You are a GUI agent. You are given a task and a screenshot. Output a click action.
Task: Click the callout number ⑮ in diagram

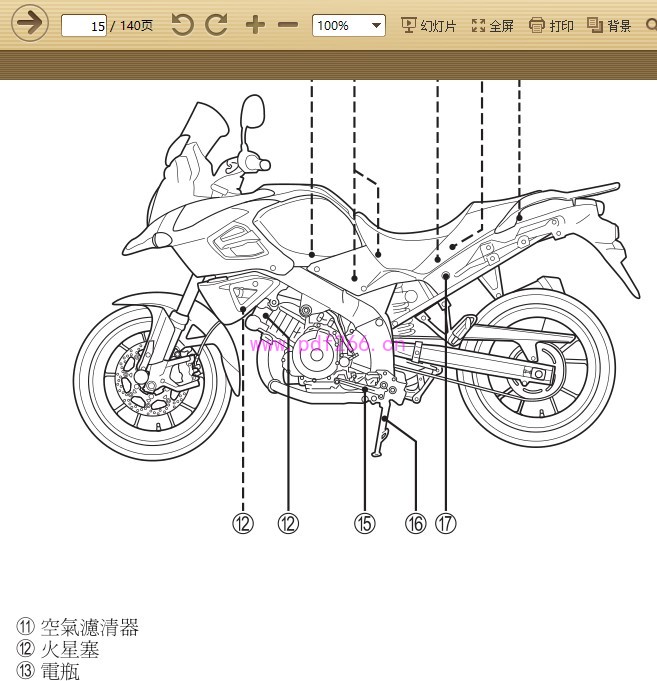(x=364, y=523)
